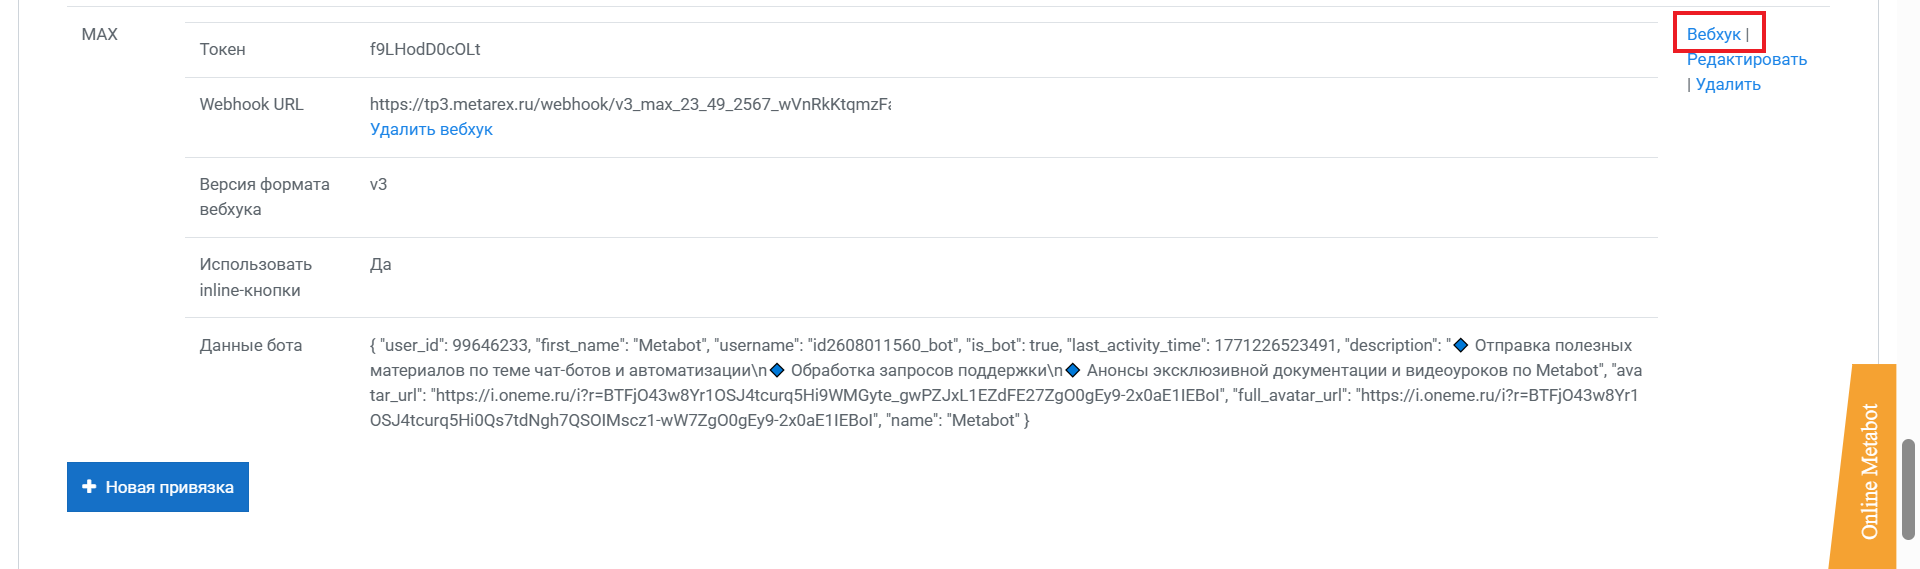Image resolution: width=1920 pixels, height=569 pixels.
Task: Click Удалить link next to Редактировать
Action: point(1727,84)
